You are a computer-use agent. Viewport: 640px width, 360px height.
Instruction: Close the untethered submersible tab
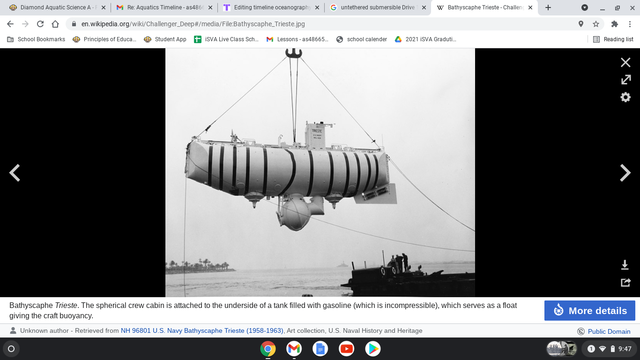(424, 7)
